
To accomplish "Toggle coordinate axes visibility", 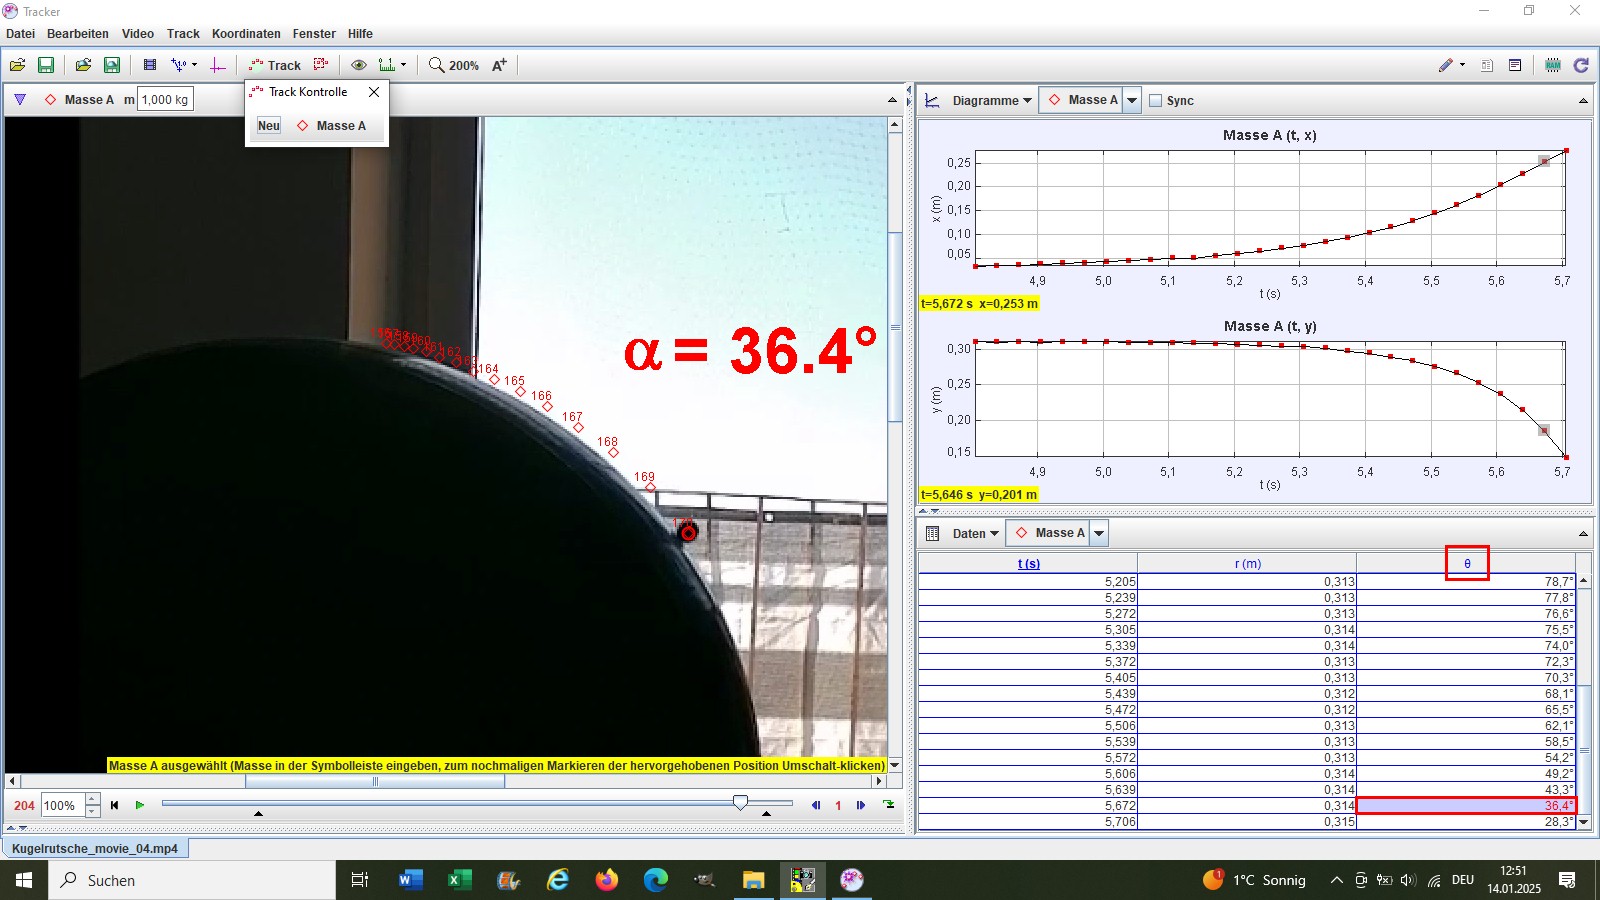I will tap(218, 65).
